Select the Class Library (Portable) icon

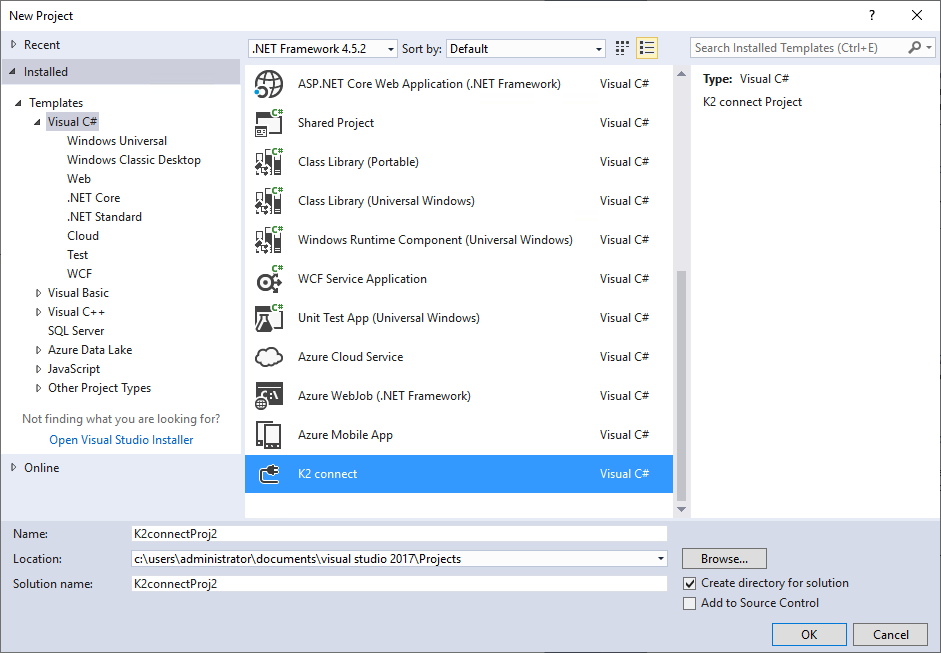coord(268,162)
